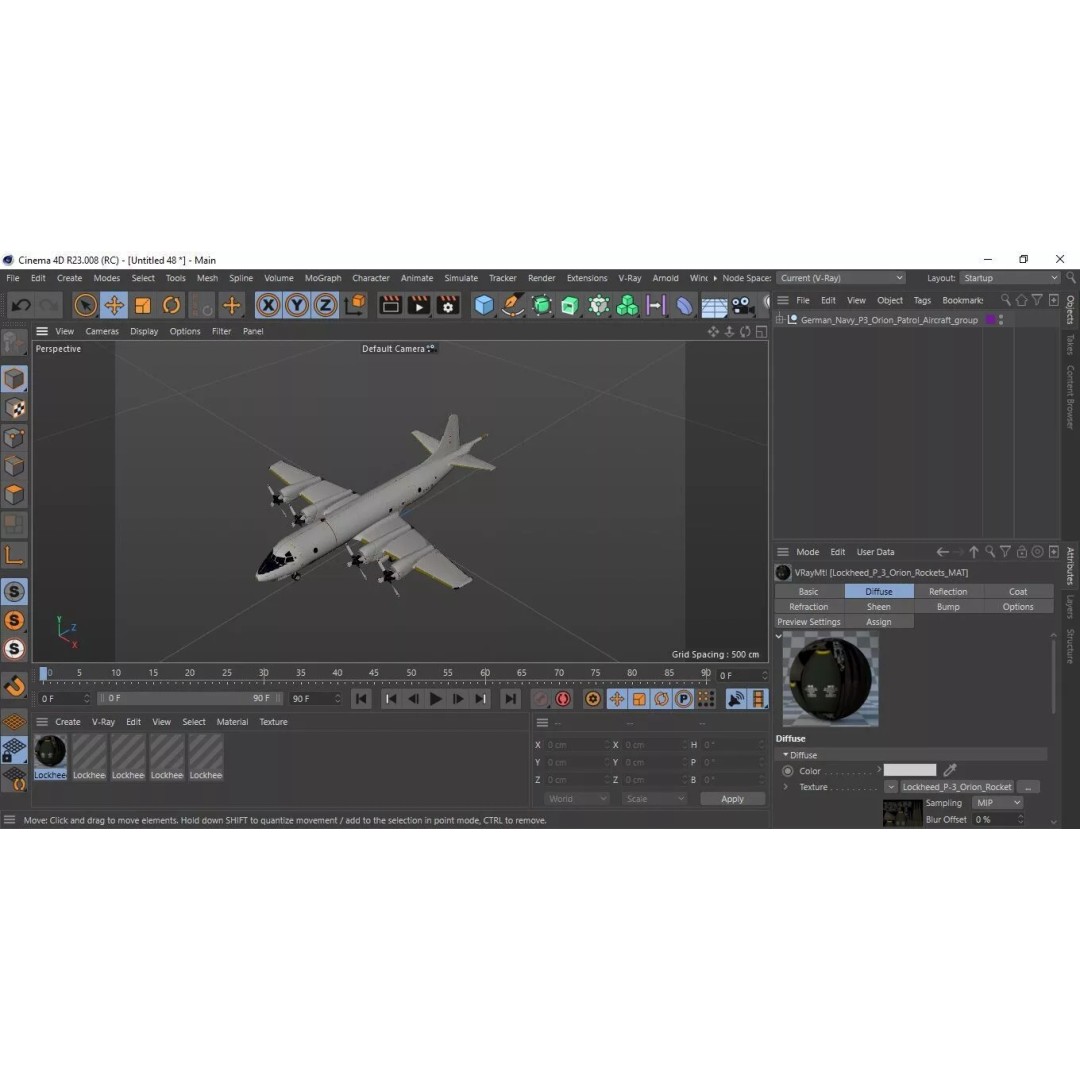Switch to Model mode in left palette
This screenshot has height=1080, width=1080.
tap(14, 380)
